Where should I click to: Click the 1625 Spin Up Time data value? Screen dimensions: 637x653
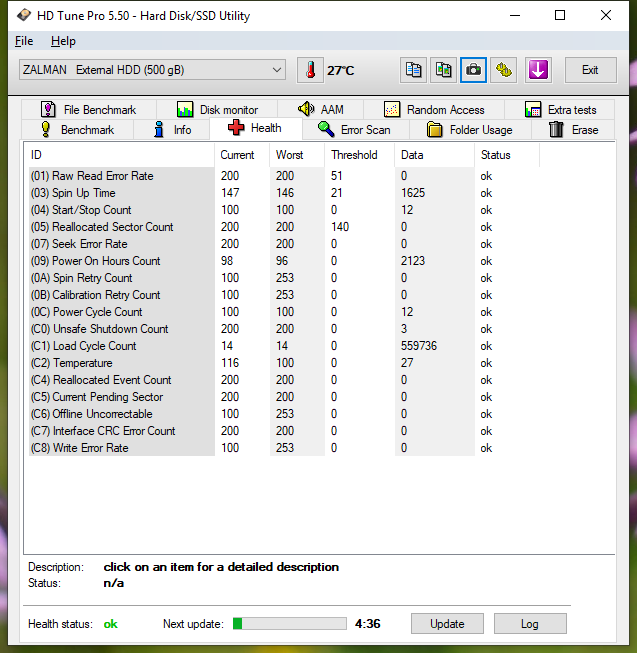tap(413, 193)
